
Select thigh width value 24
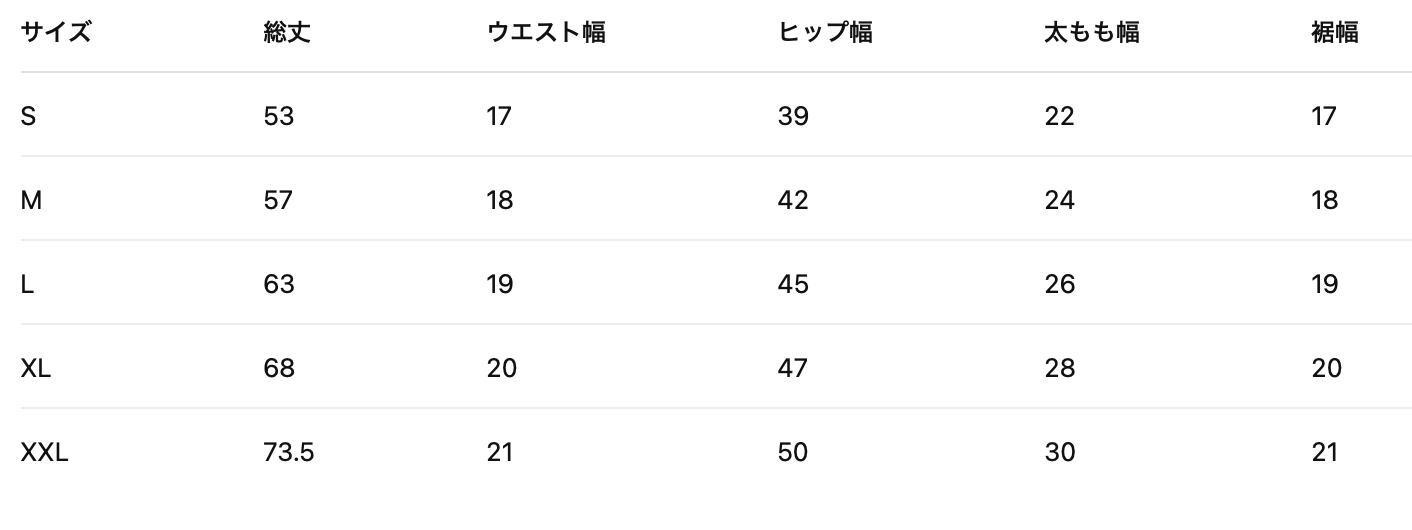point(1059,201)
